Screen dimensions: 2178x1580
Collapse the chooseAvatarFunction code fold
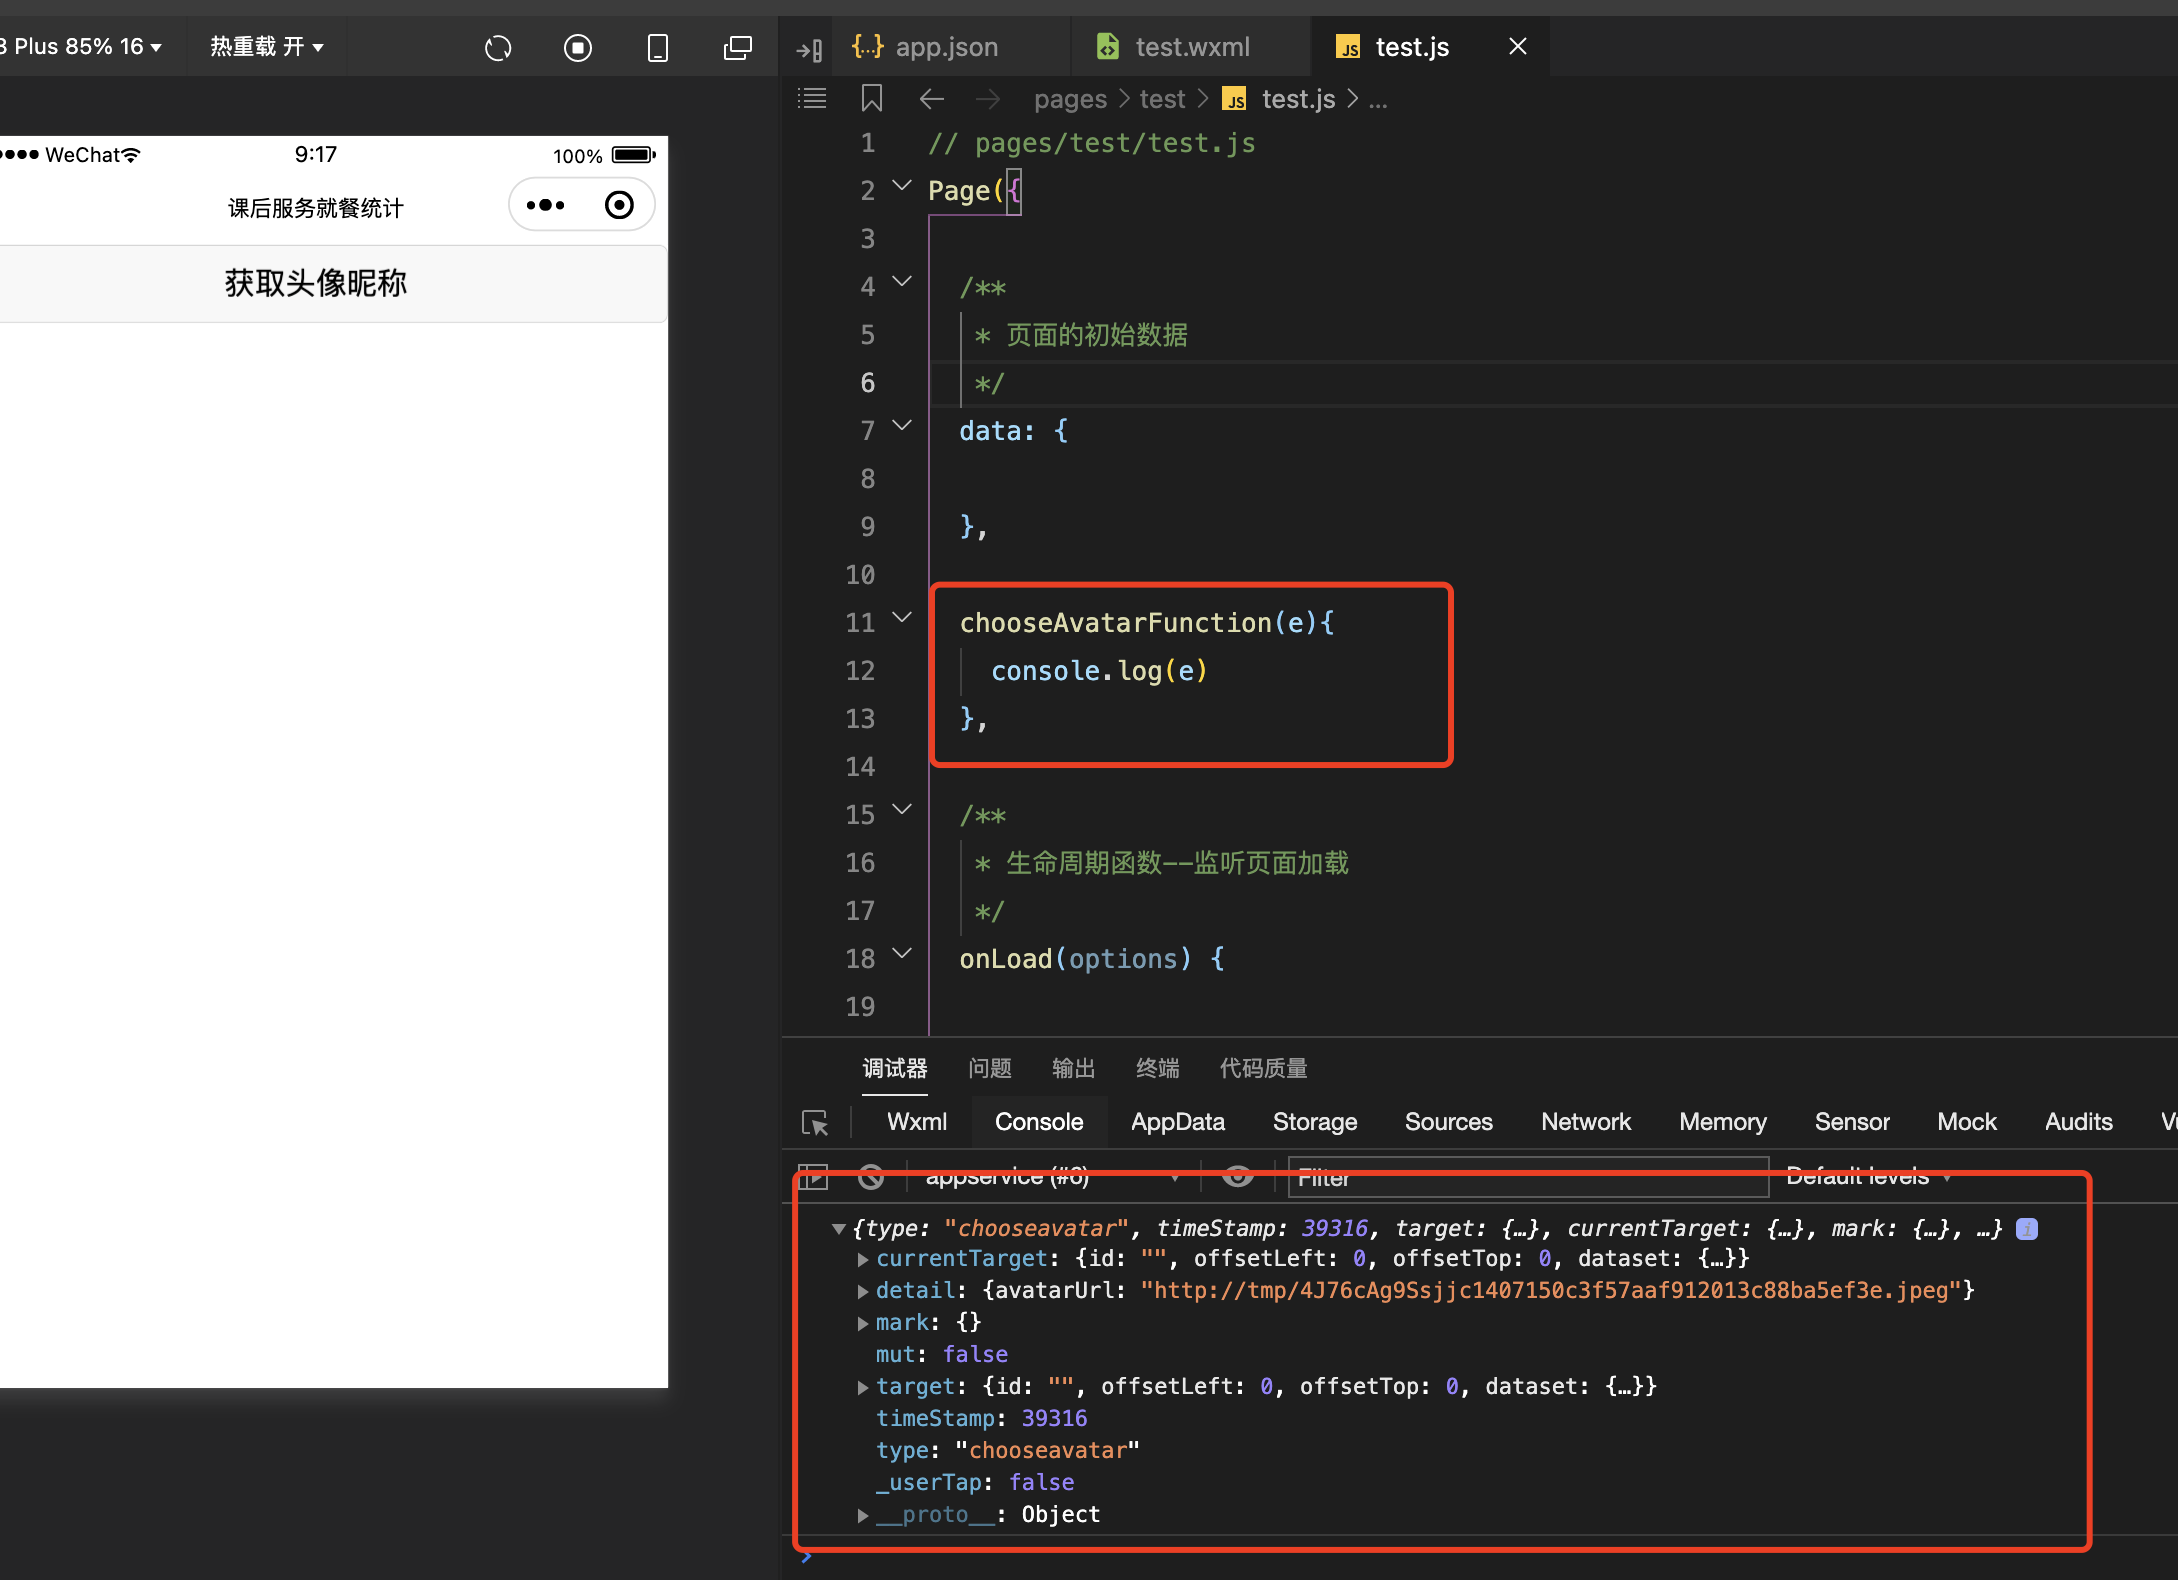pyautogui.click(x=902, y=618)
